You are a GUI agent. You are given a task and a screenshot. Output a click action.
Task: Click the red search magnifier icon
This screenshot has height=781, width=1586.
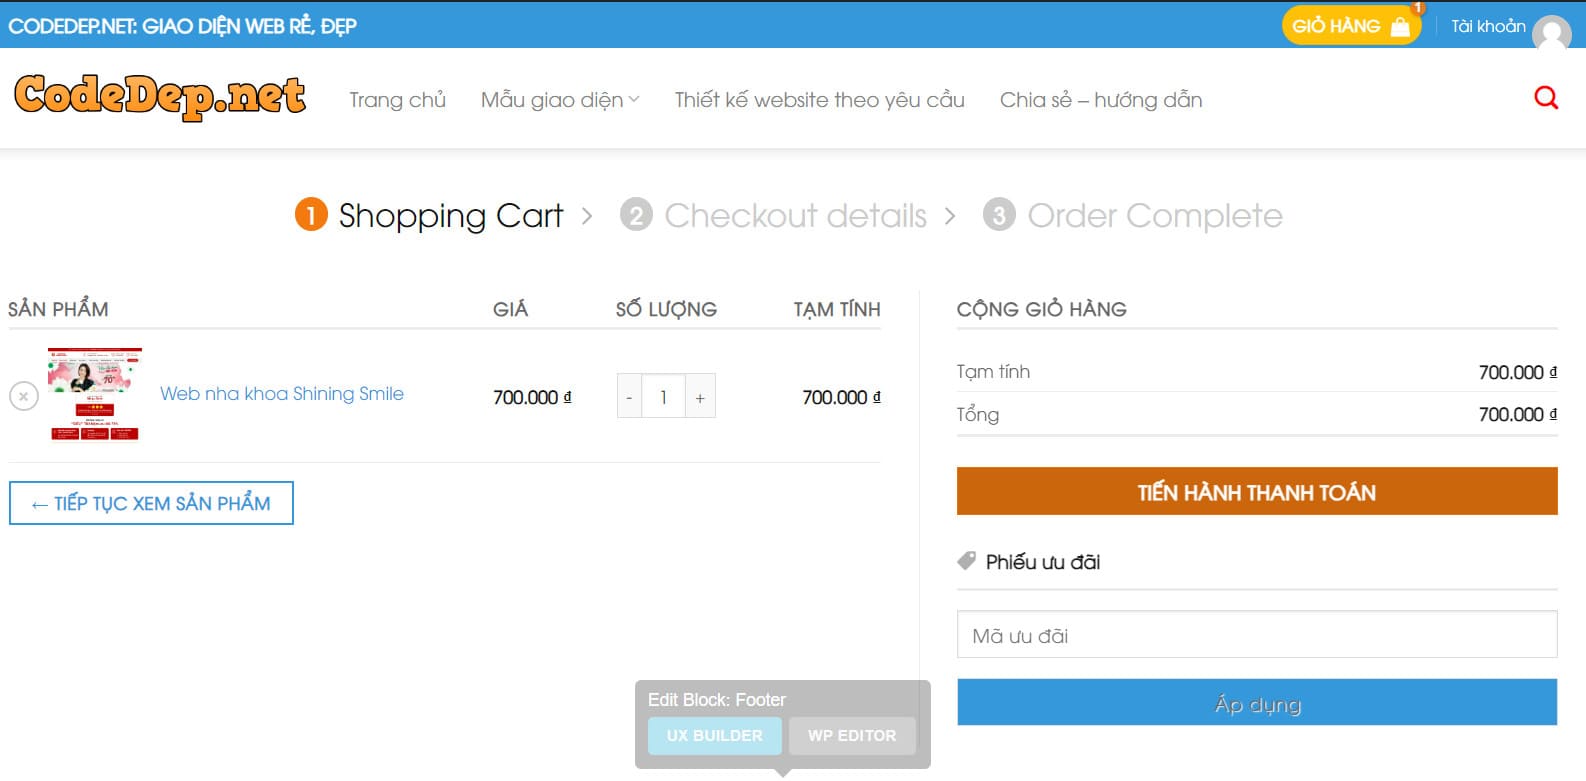(1545, 98)
